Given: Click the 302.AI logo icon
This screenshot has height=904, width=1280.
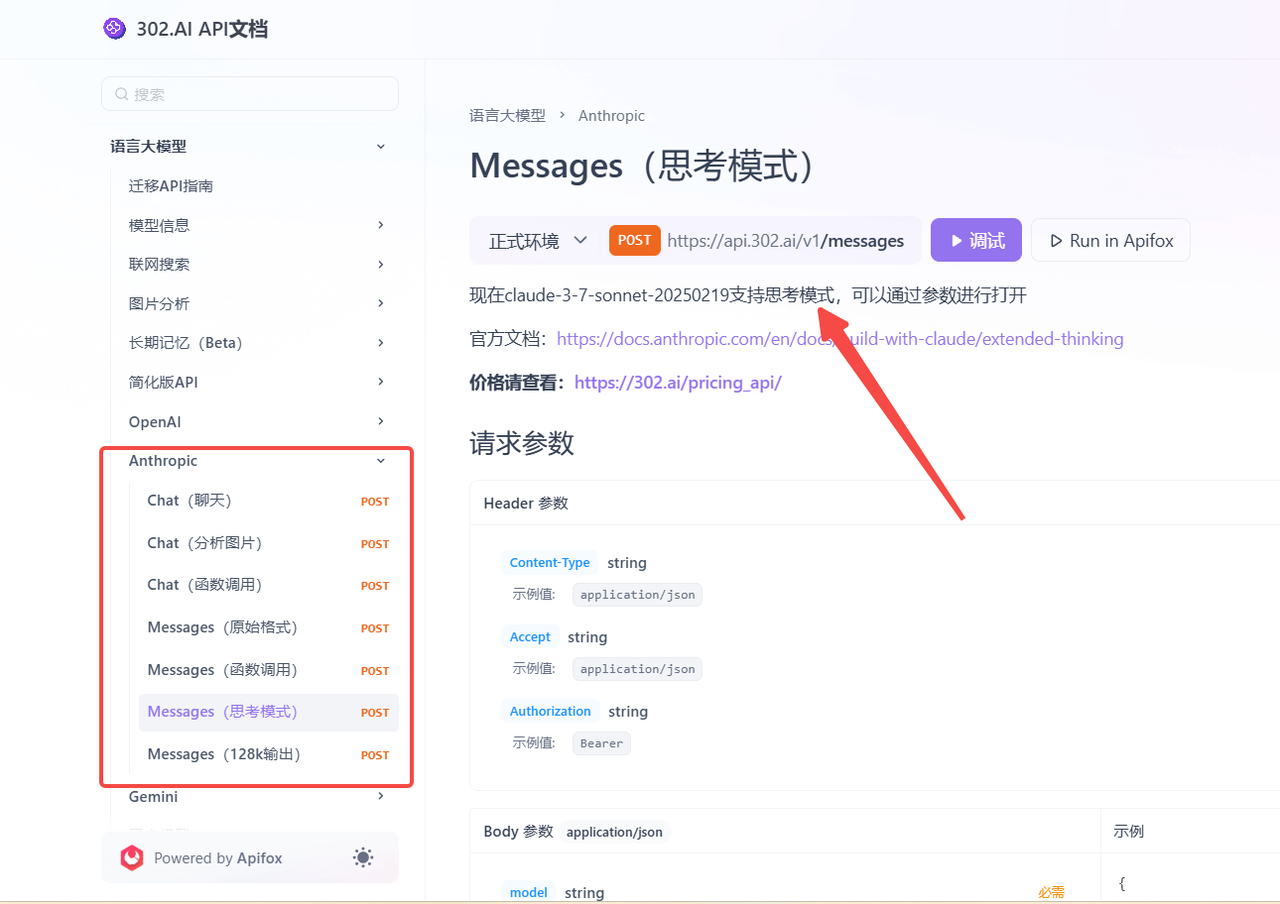Looking at the screenshot, I should 115,28.
